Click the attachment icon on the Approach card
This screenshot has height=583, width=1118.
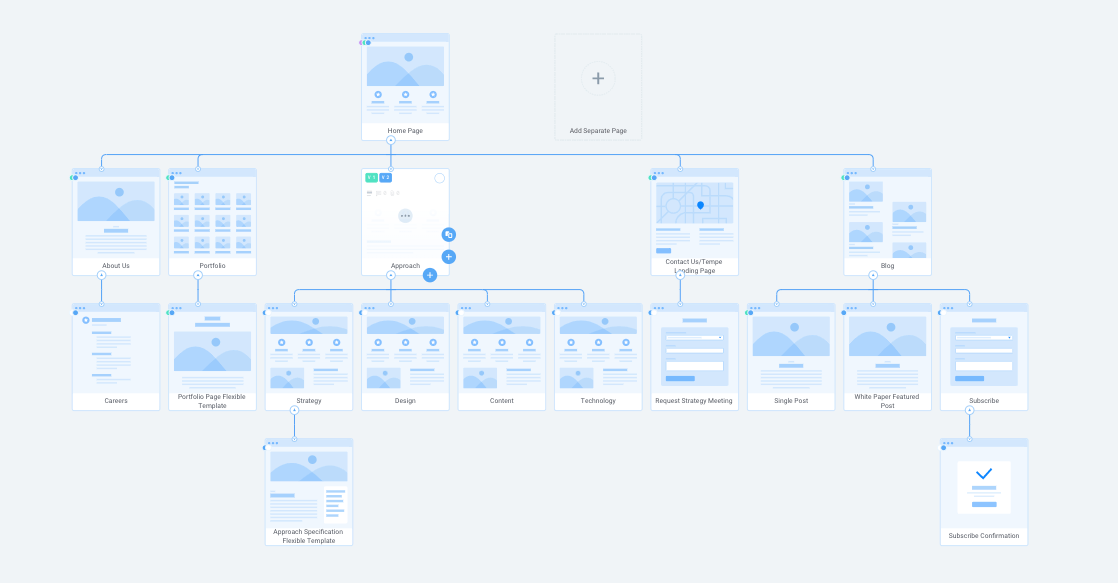(x=391, y=193)
